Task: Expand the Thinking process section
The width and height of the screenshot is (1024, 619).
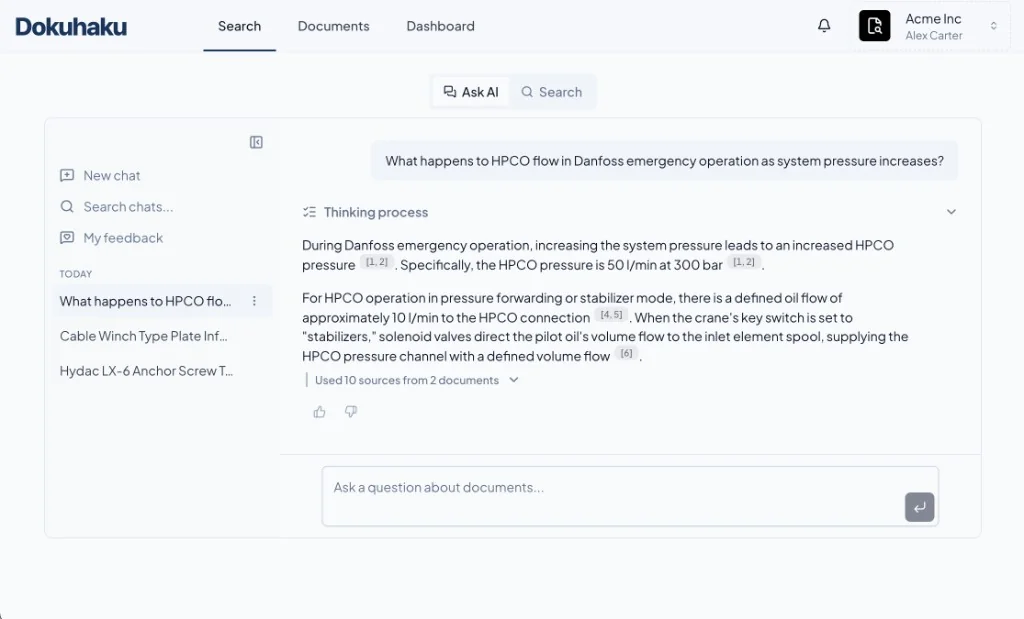Action: (x=951, y=212)
